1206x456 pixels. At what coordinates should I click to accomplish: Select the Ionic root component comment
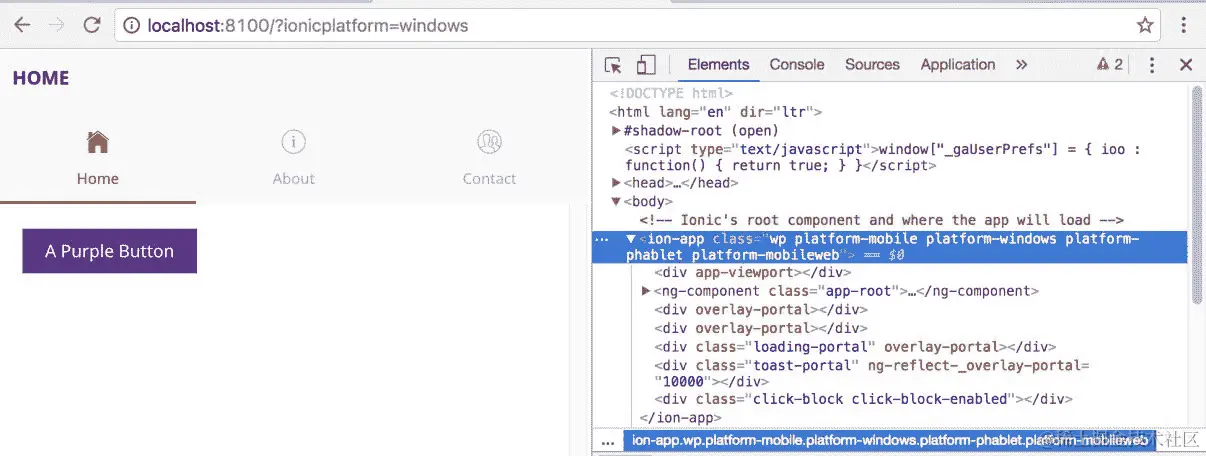click(x=883, y=220)
